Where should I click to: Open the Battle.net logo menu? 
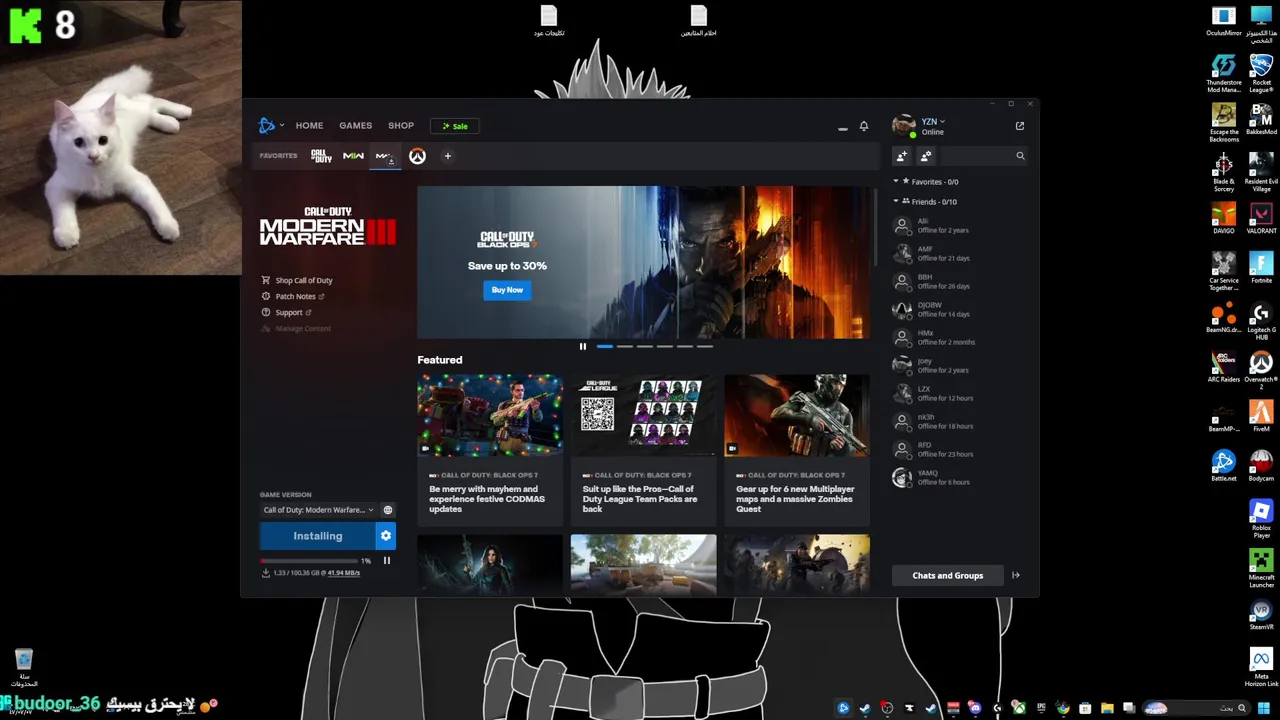(x=269, y=125)
